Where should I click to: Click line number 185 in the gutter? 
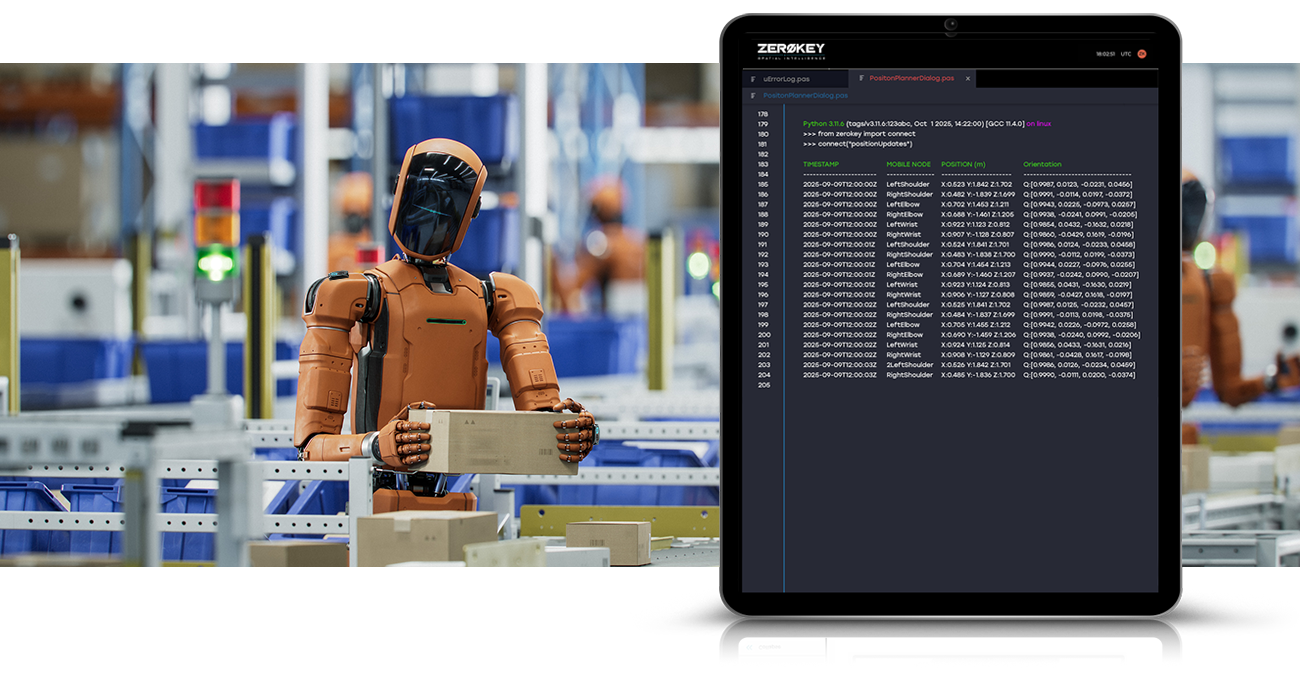coord(763,185)
